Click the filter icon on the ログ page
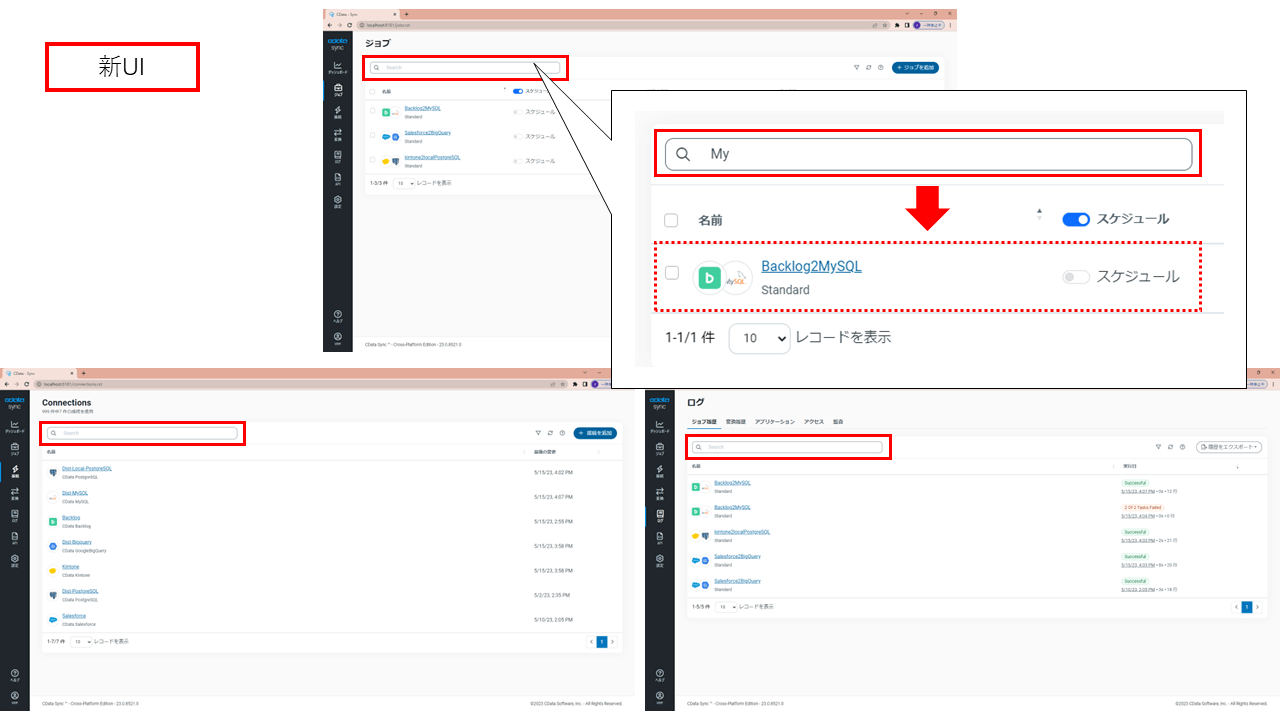 pos(1158,447)
